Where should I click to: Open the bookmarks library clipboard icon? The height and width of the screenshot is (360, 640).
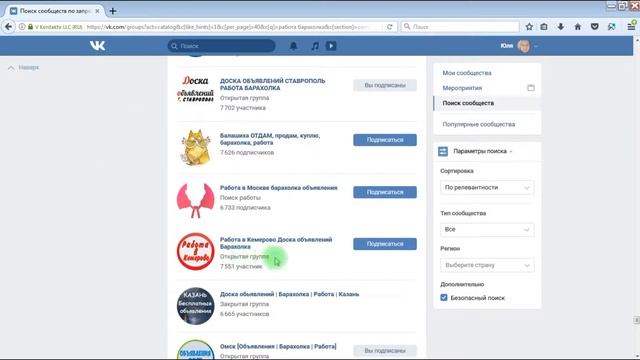544,27
